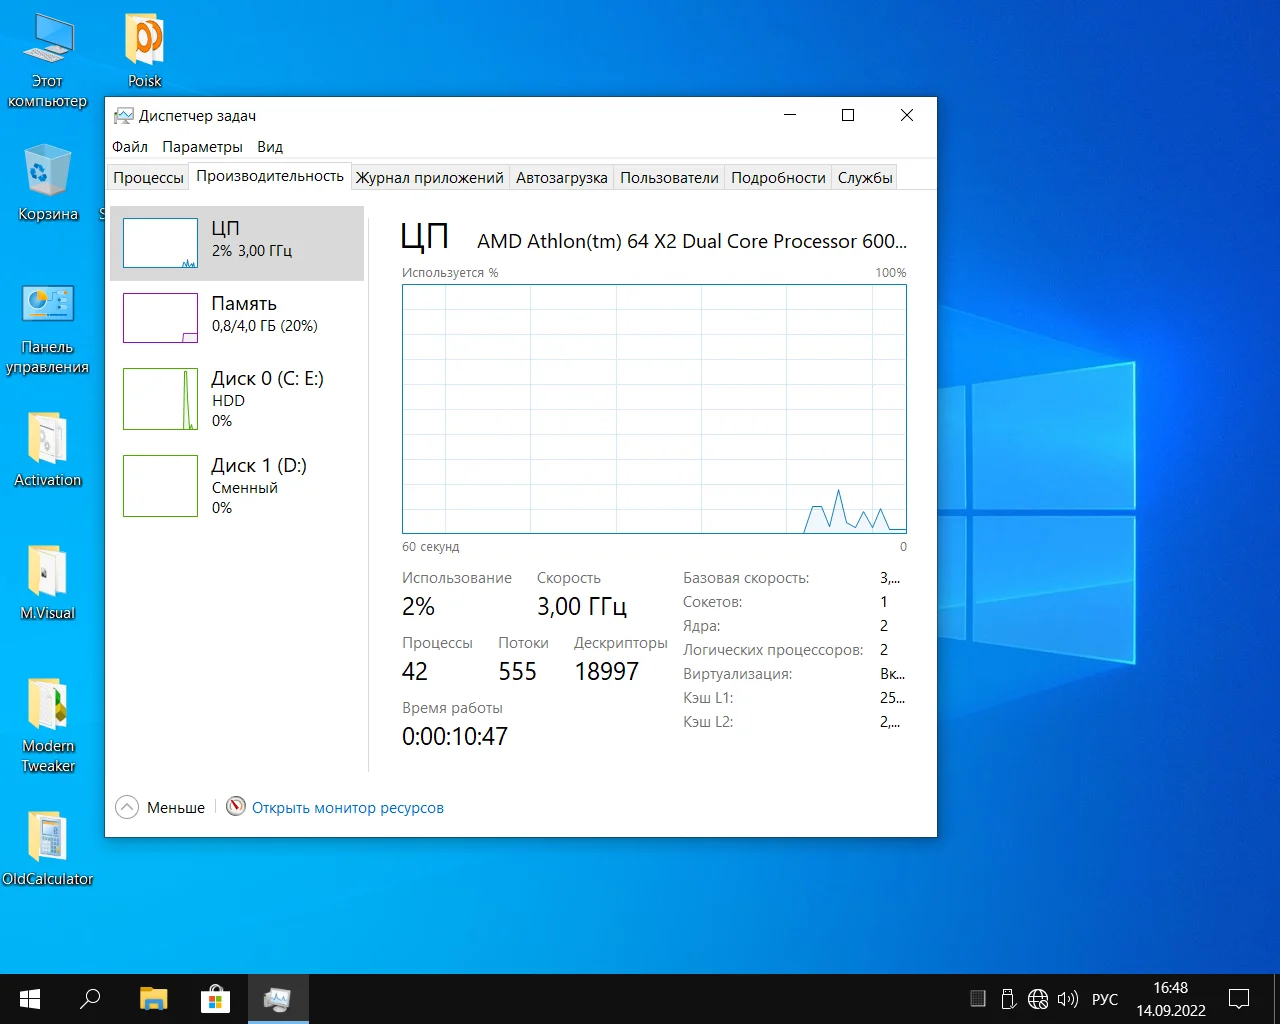Open the 'Вид' menu
1280x1024 pixels.
click(270, 147)
